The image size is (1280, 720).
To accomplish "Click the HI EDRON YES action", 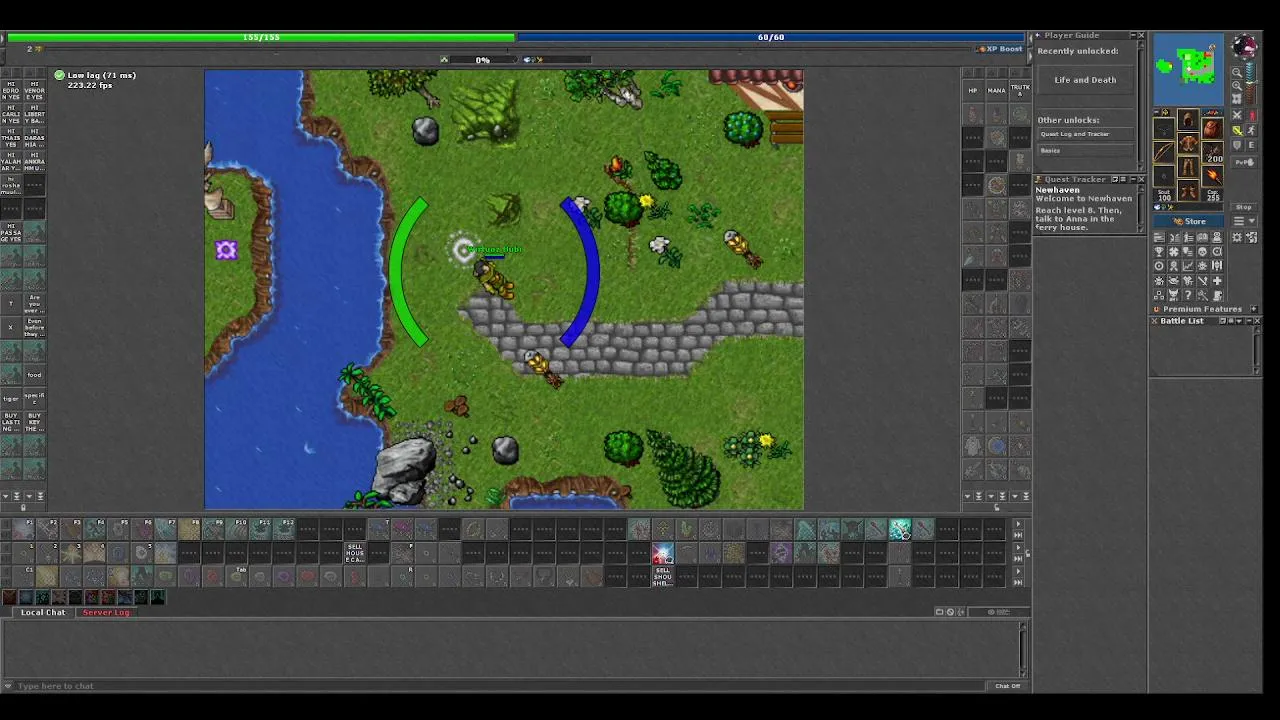I will click(12, 90).
